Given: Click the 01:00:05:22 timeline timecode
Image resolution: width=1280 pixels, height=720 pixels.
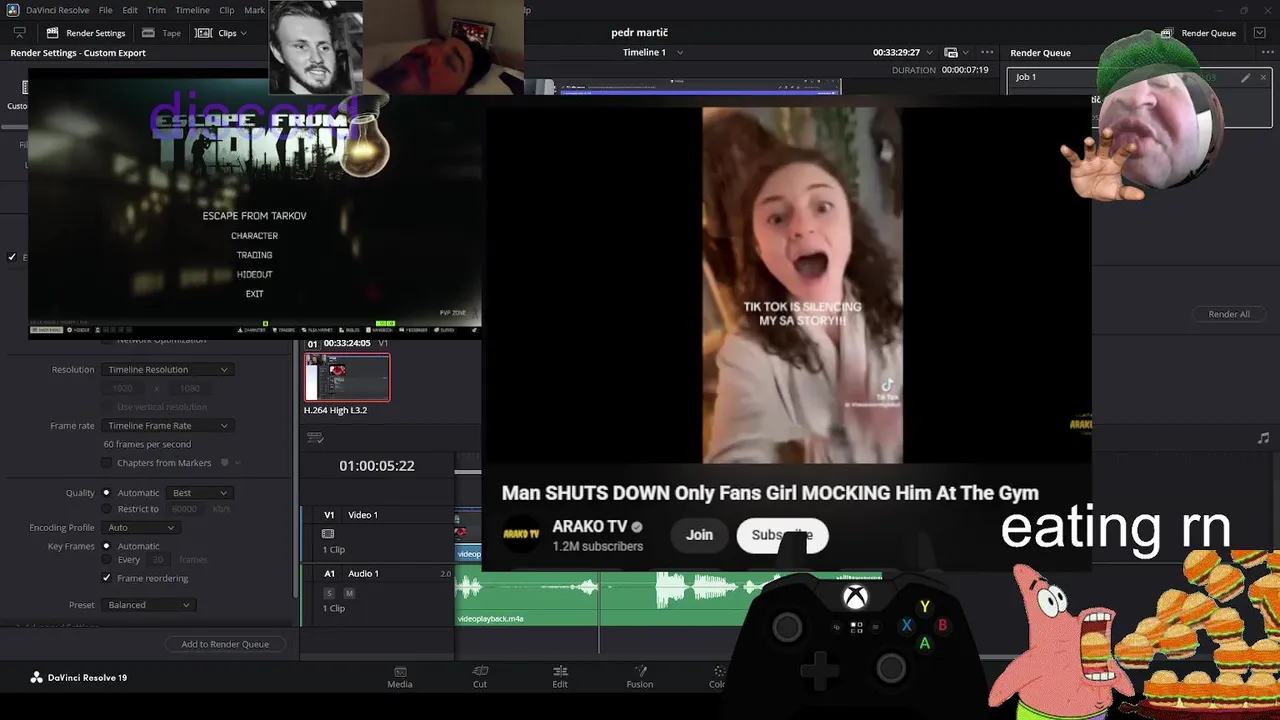Looking at the screenshot, I should pos(376,466).
